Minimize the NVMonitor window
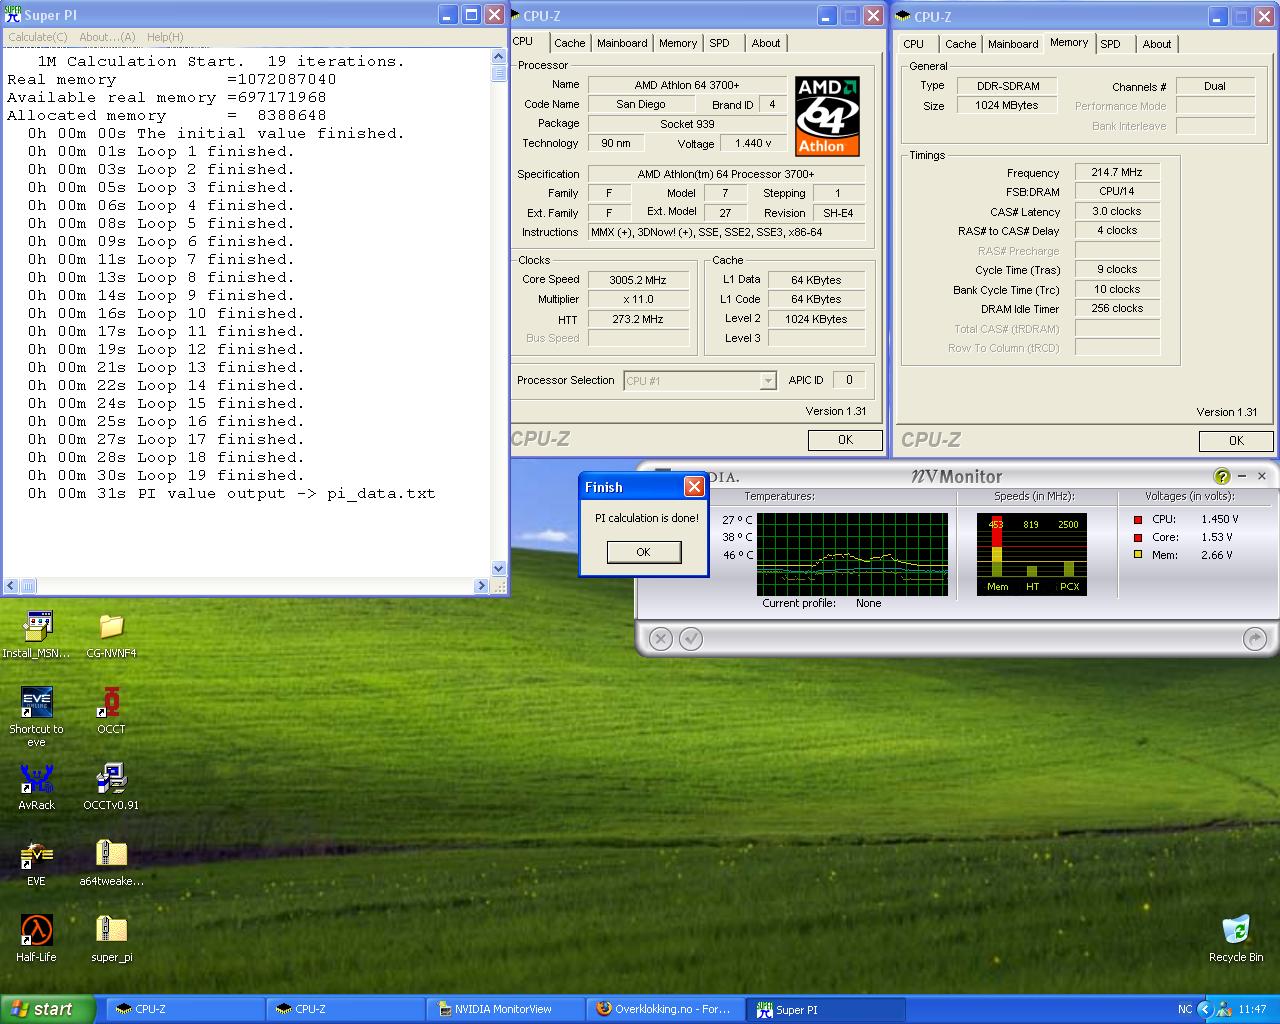1280x1024 pixels. pos(1242,477)
